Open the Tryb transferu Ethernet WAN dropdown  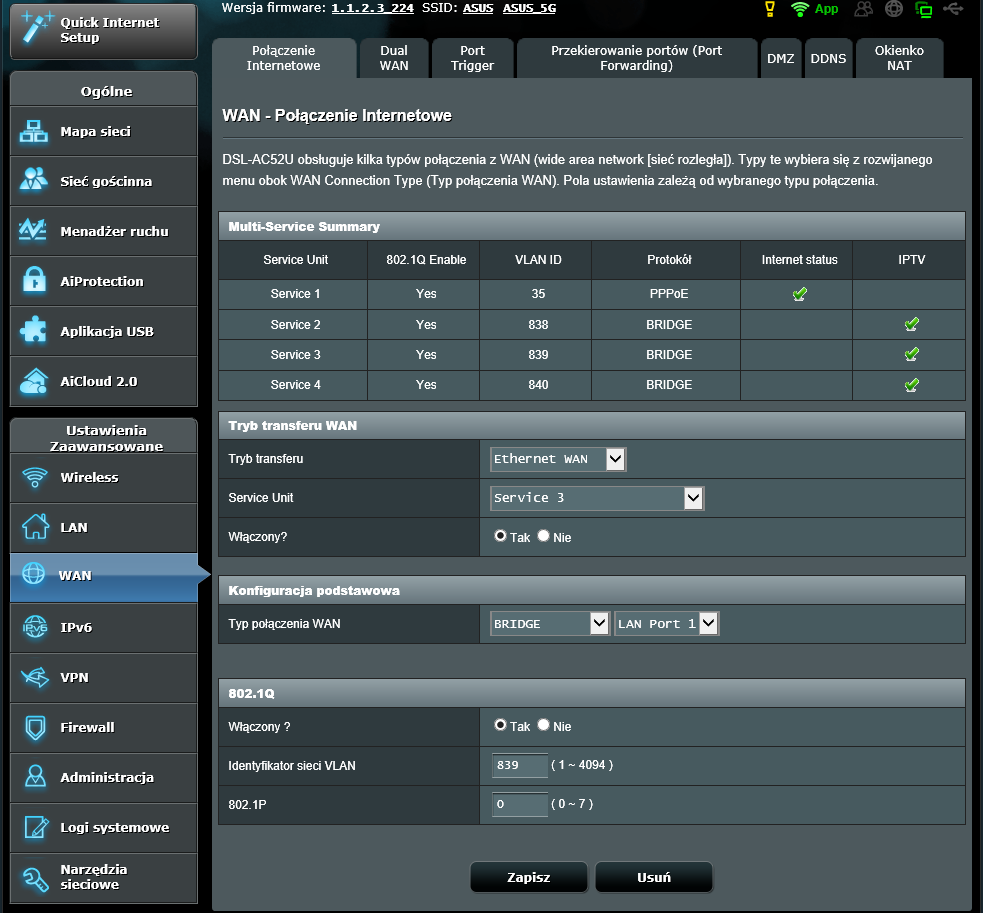pyautogui.click(x=558, y=459)
